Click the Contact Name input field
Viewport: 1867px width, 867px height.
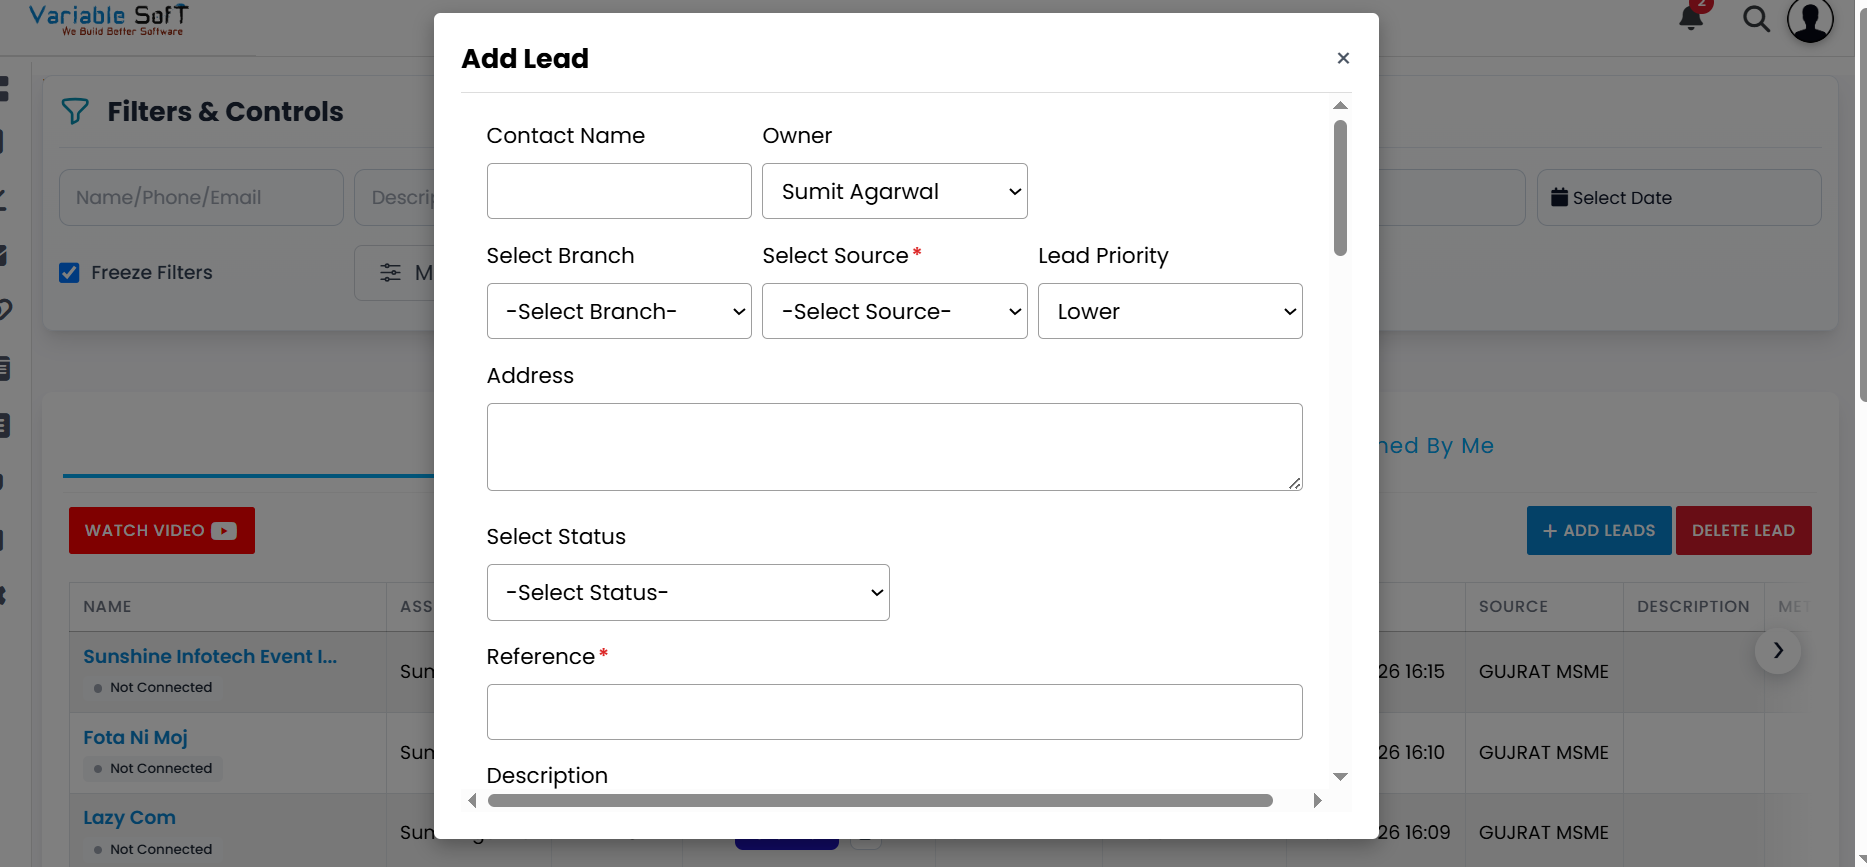coord(619,191)
